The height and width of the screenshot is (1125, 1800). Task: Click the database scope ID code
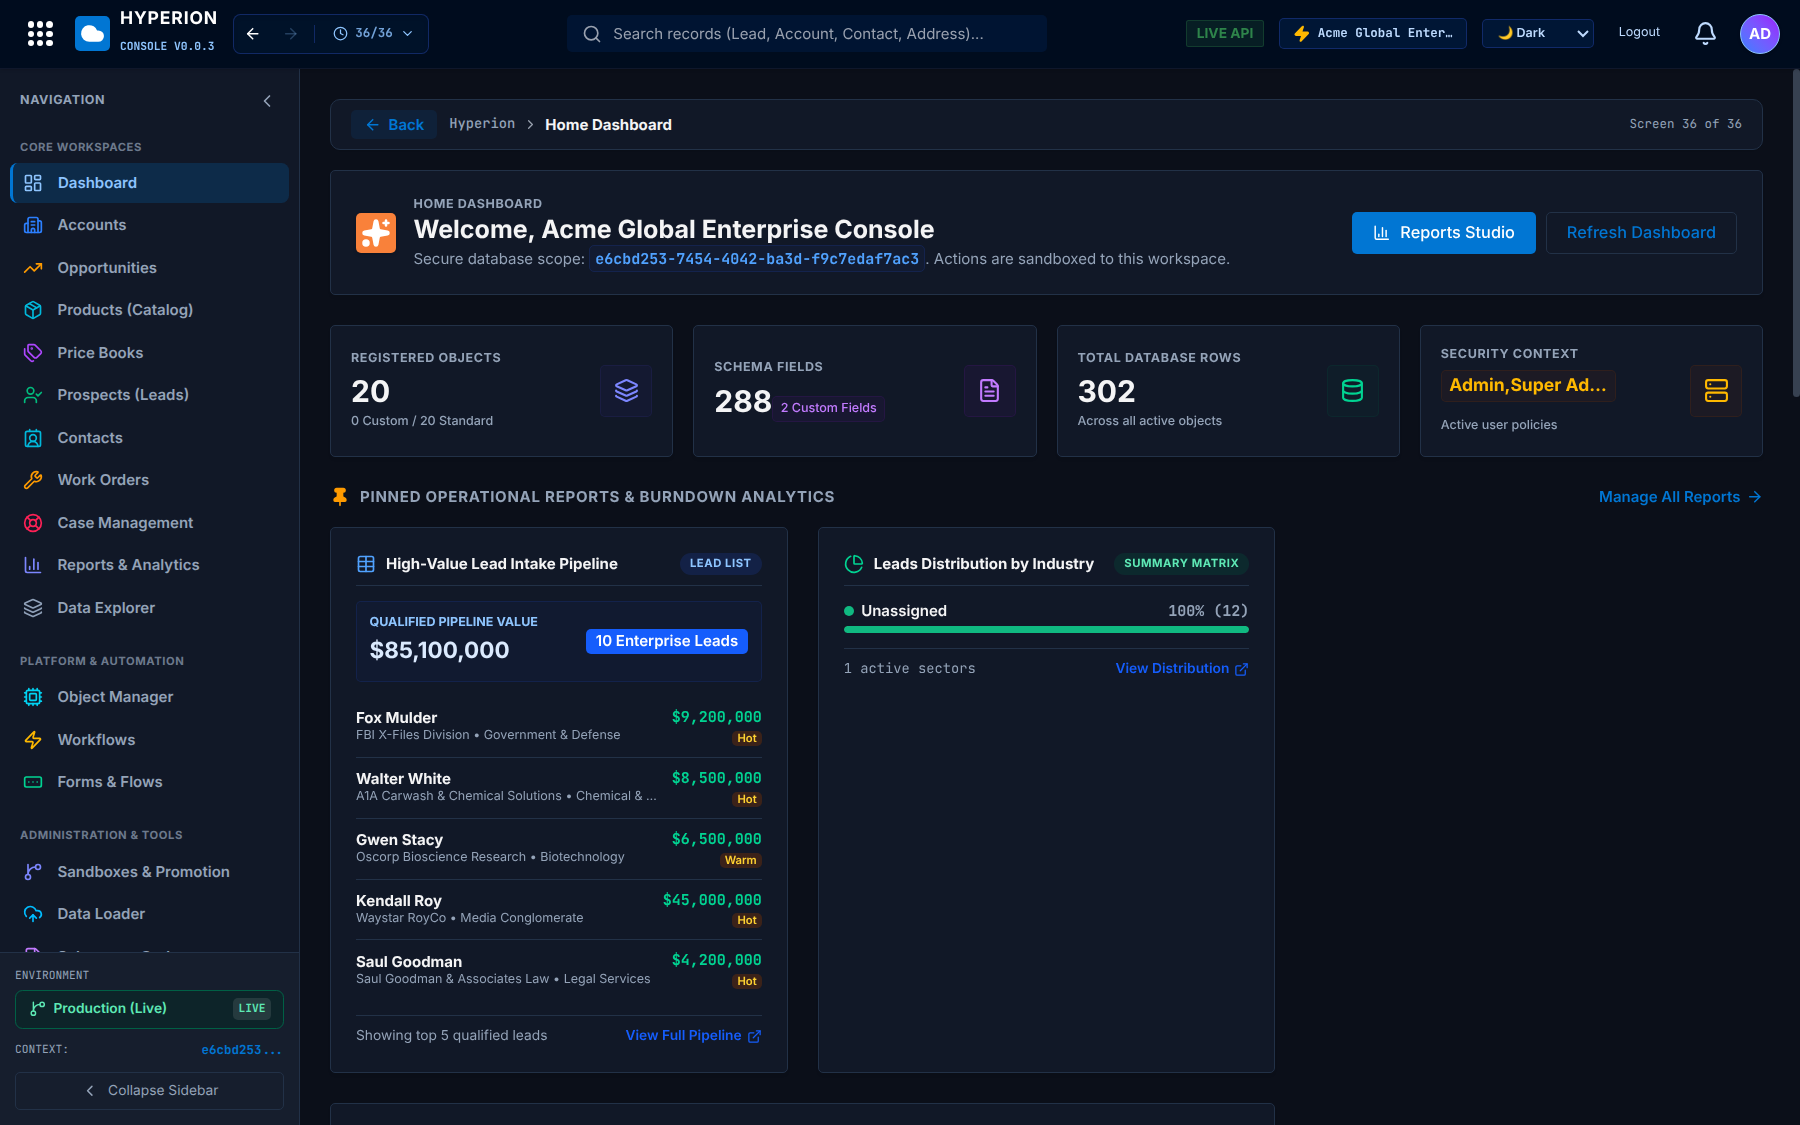(757, 259)
